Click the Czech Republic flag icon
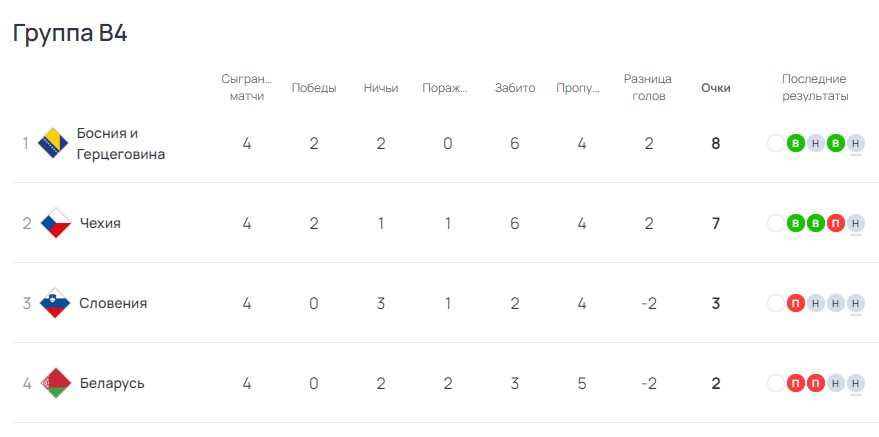Viewport: 879px width, 437px height. pos(56,223)
